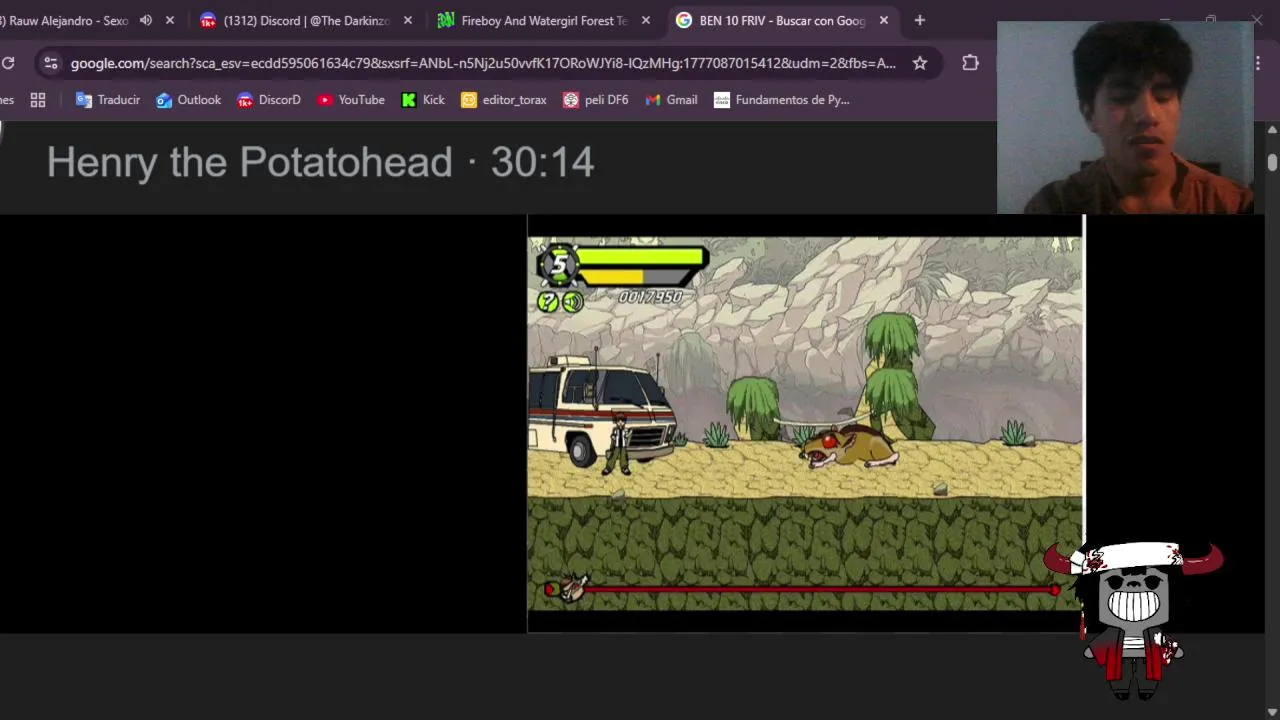1280x720 pixels.
Task: Click the webcam overlay of streamer
Action: click(x=1125, y=117)
